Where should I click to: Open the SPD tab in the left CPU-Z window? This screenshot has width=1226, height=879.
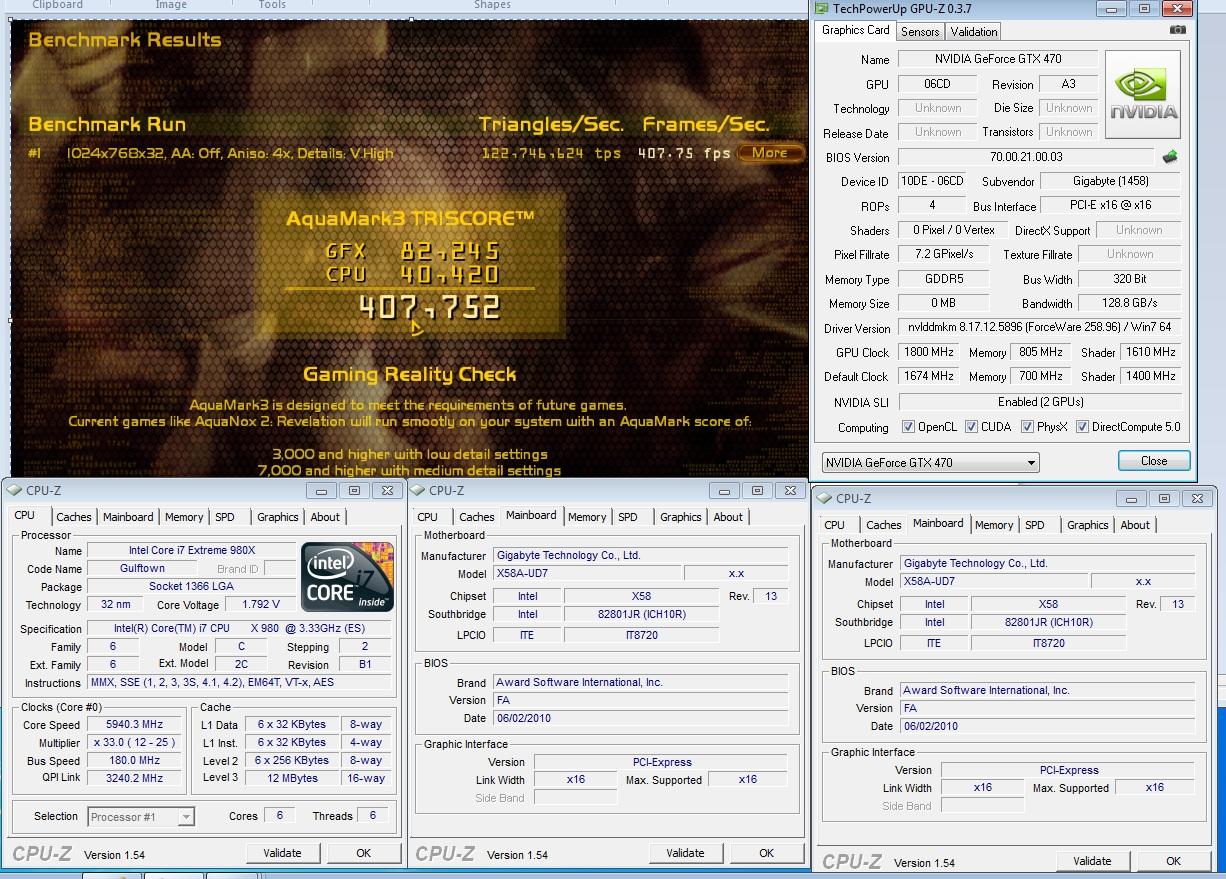[225, 517]
